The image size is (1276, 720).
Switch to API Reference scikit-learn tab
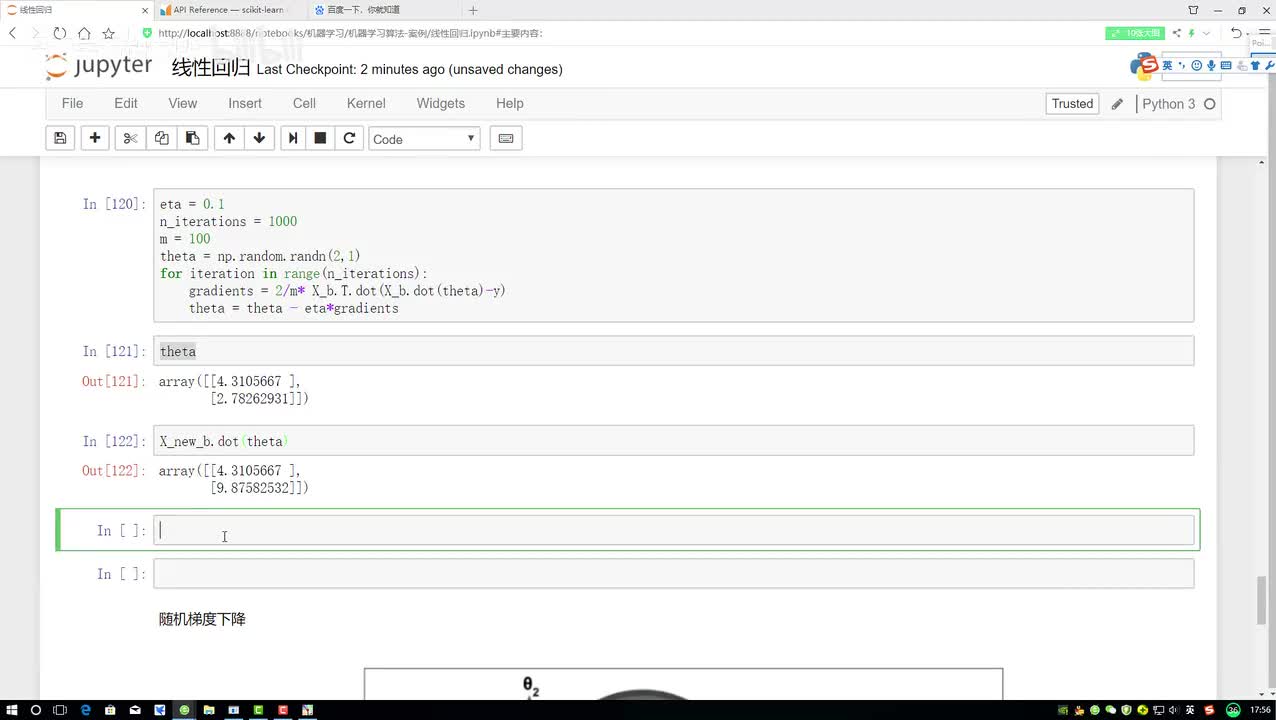tap(229, 10)
